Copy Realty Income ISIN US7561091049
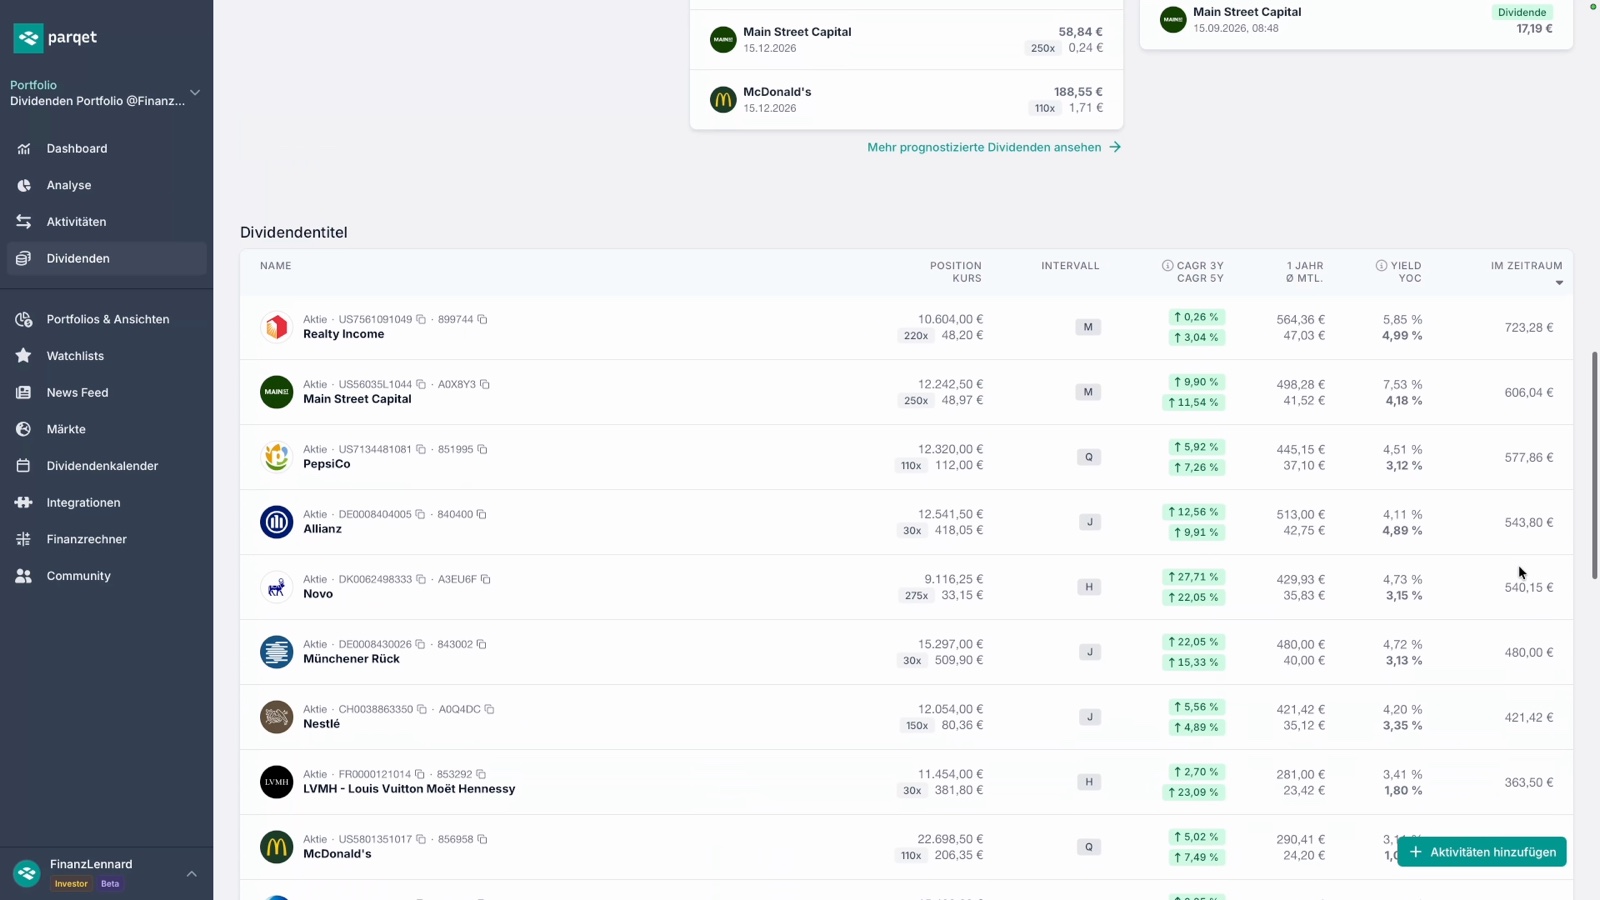The height and width of the screenshot is (900, 1600). coord(421,320)
